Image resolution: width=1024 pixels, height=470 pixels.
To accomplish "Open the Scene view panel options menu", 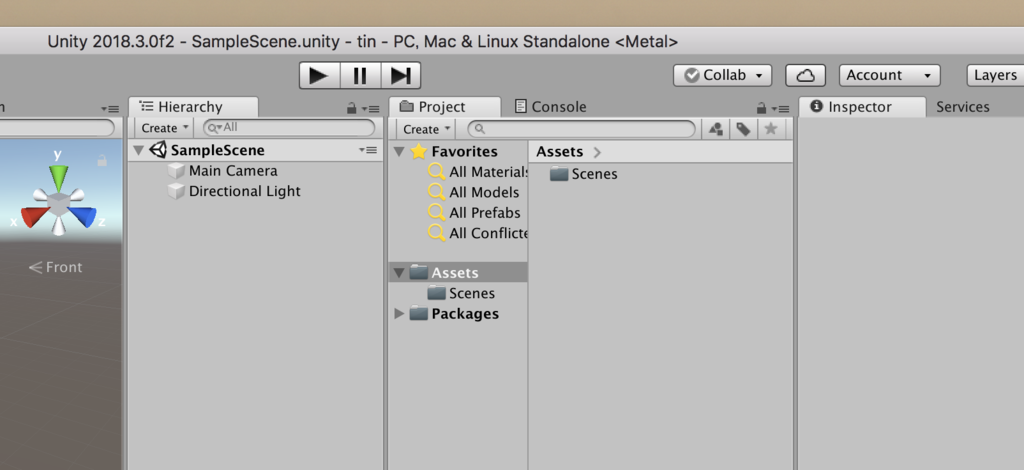I will (110, 109).
